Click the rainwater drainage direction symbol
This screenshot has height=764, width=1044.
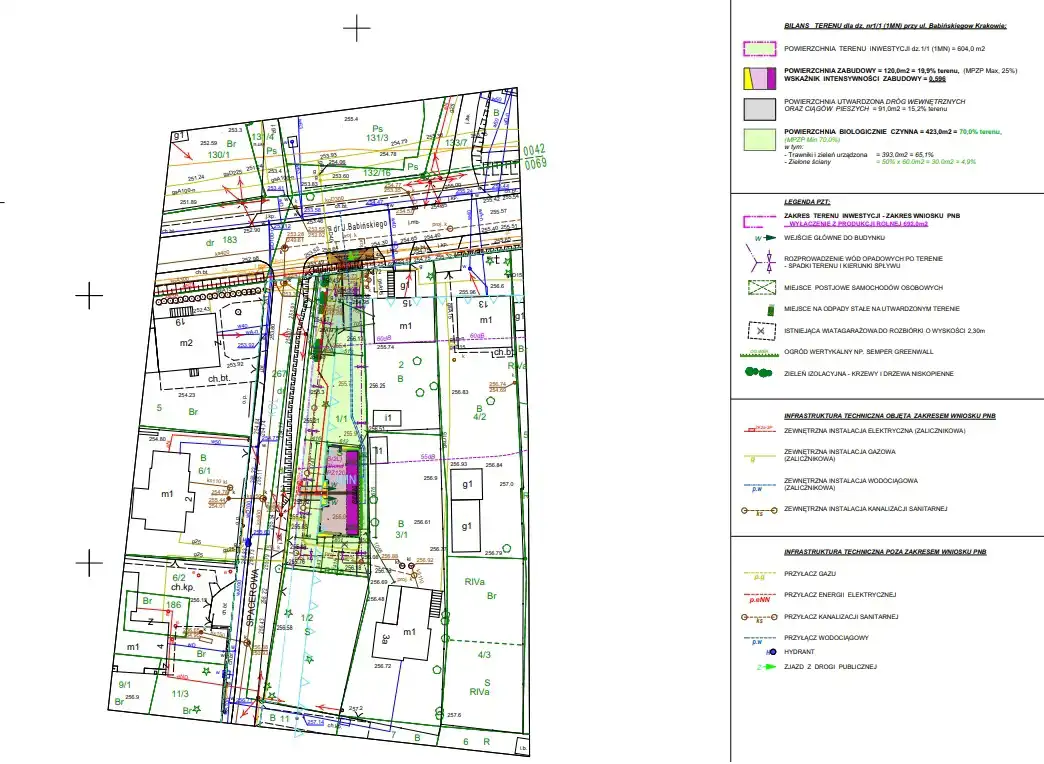pos(760,260)
